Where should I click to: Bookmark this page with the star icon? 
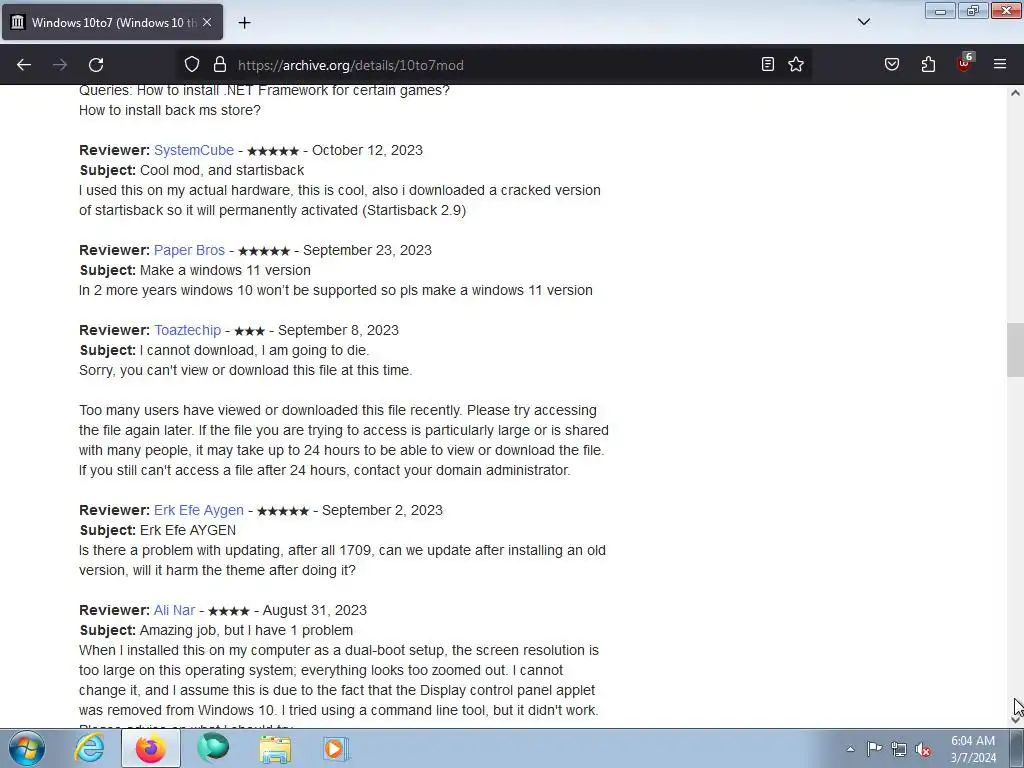796,64
